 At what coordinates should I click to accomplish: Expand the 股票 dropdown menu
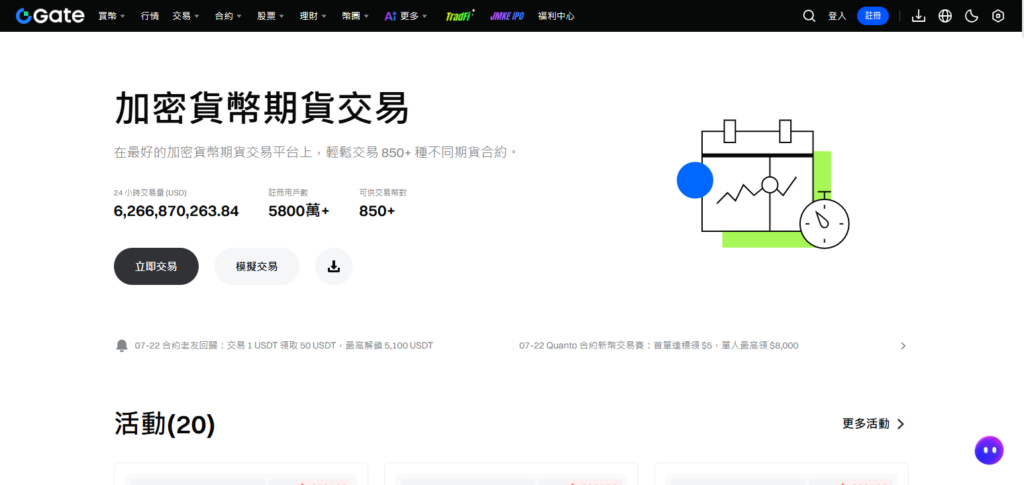270,16
